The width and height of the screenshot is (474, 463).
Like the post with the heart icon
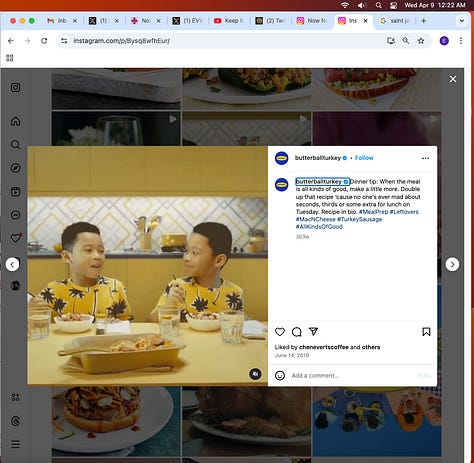tap(280, 332)
